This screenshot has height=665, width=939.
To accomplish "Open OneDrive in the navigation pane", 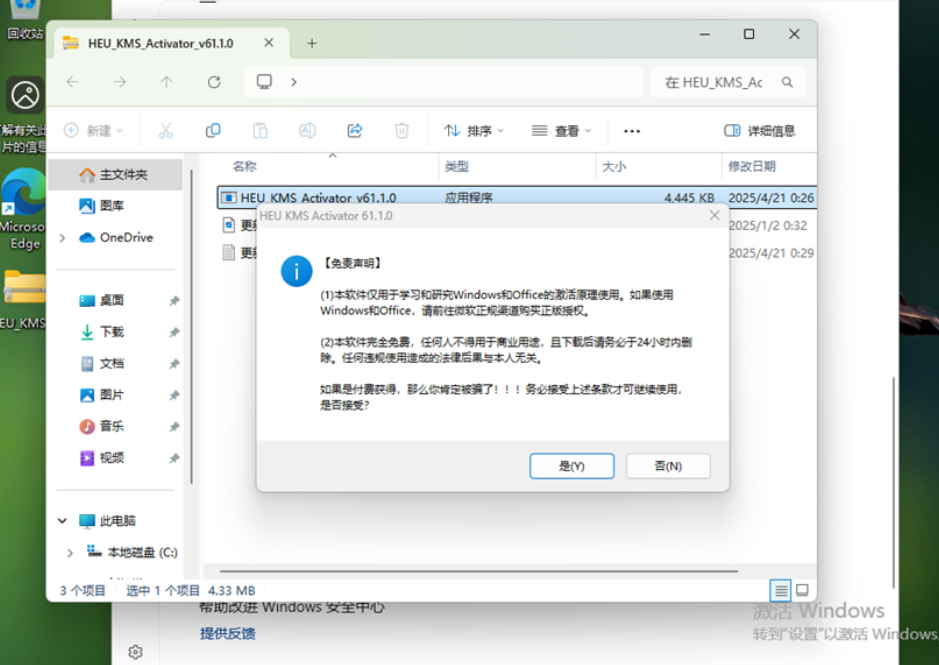I will [117, 237].
